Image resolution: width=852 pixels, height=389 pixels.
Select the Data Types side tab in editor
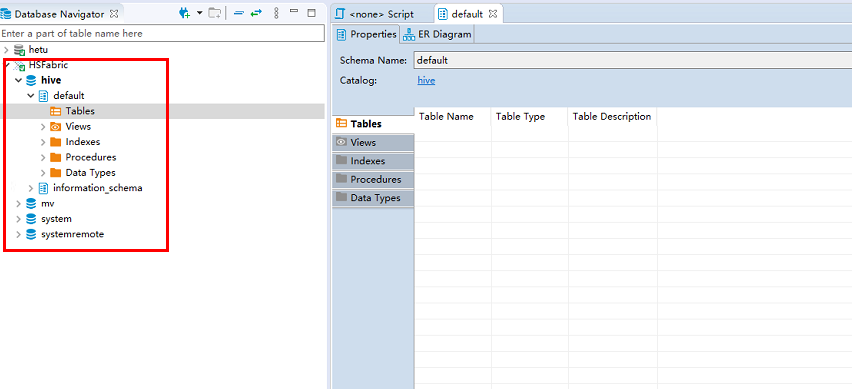click(x=373, y=198)
